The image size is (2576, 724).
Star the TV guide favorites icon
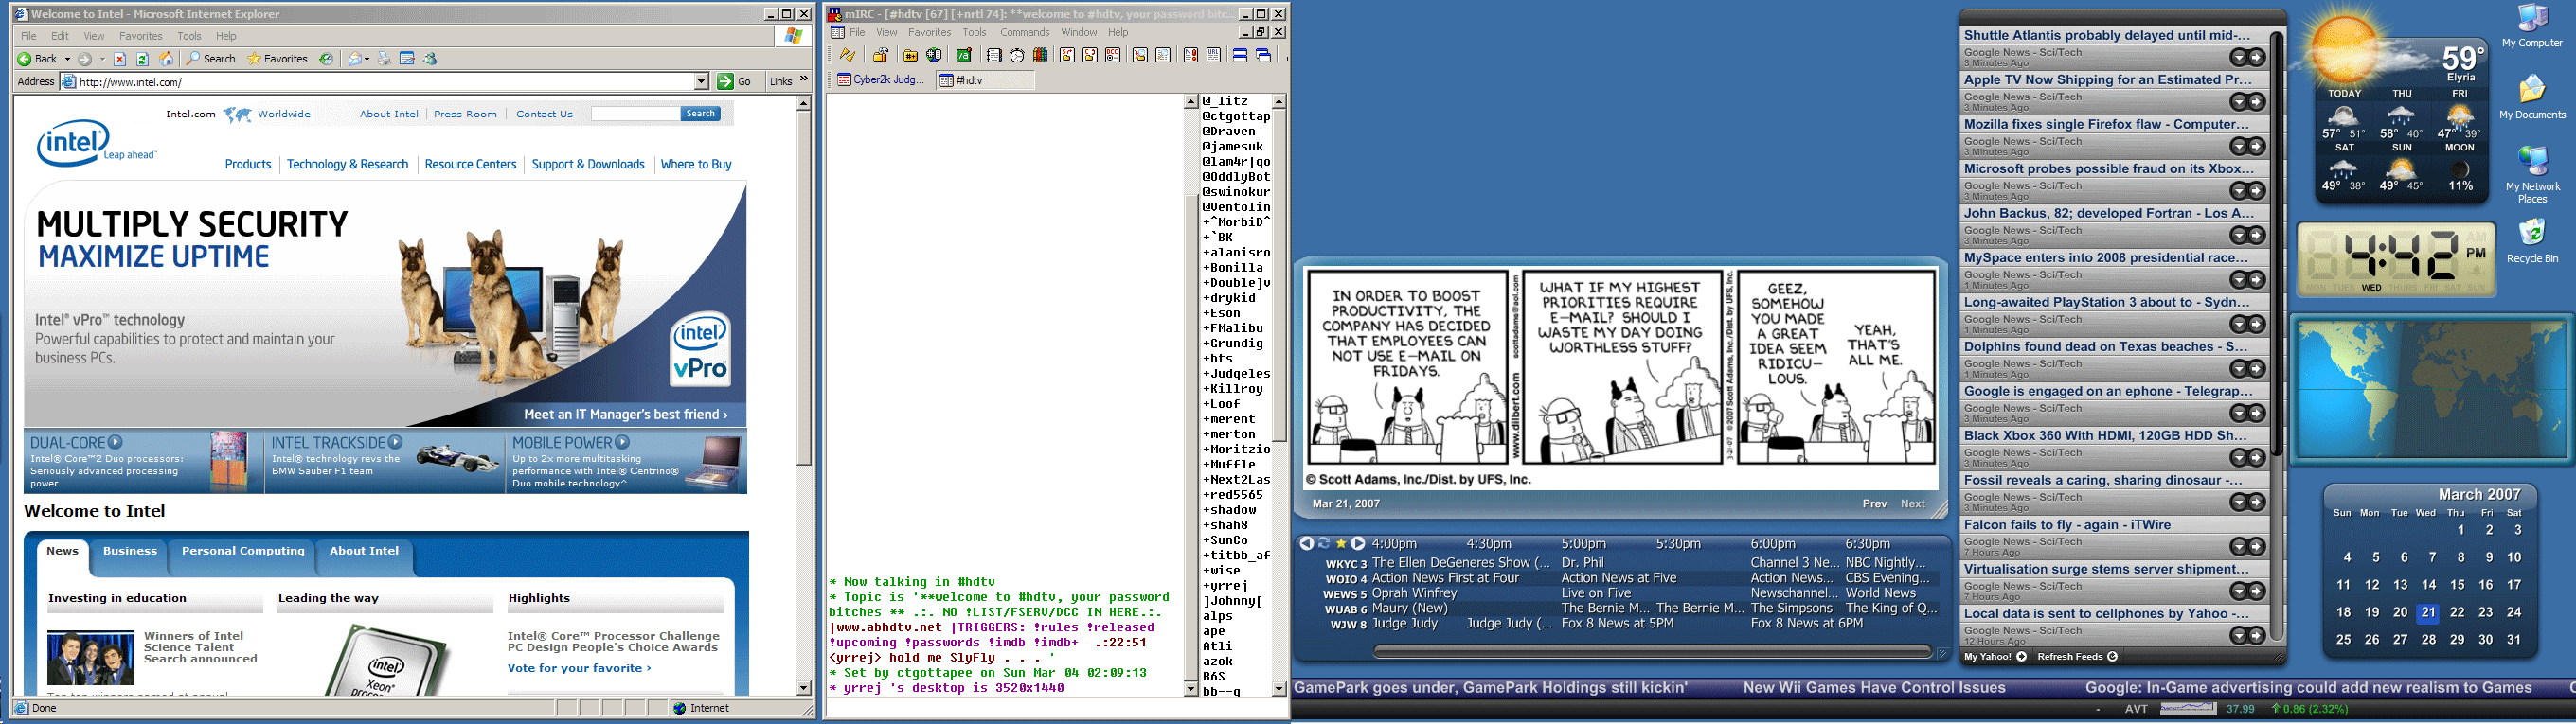pyautogui.click(x=1341, y=544)
